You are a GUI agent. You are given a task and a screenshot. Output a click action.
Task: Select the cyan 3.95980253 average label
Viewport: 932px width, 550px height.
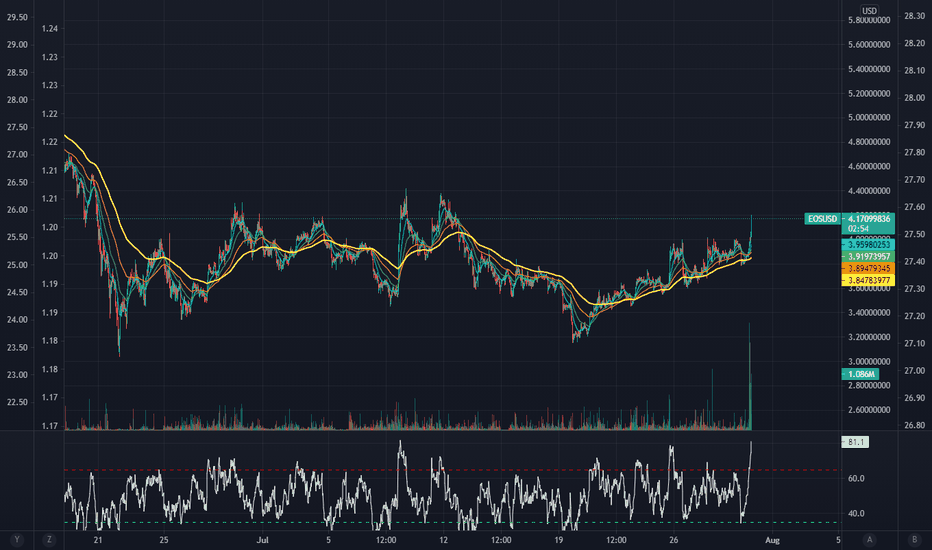868,244
